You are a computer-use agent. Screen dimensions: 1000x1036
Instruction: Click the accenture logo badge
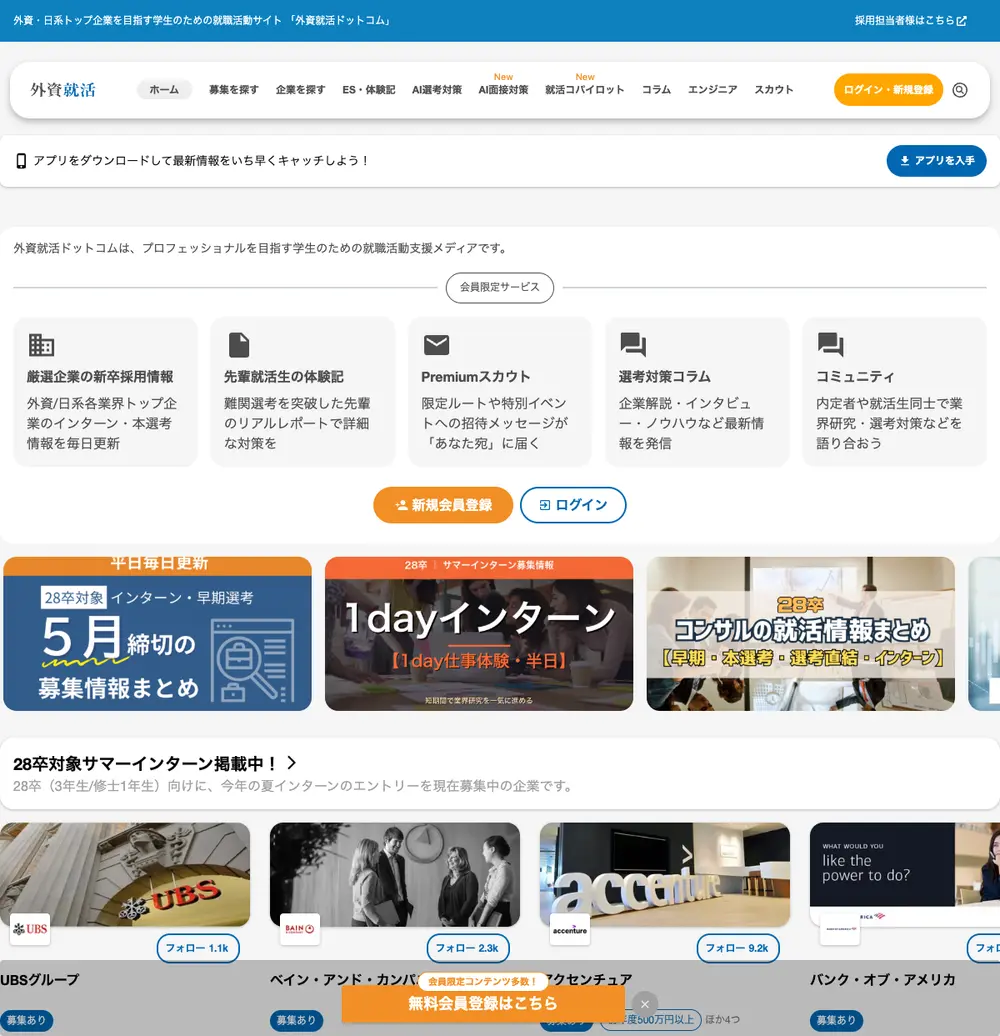[x=569, y=929]
